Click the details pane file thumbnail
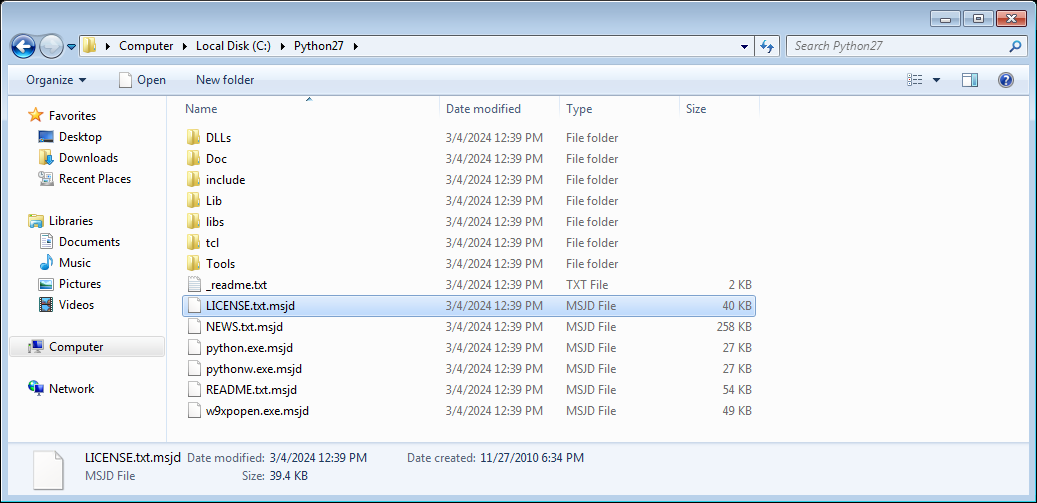The image size is (1037, 503). pos(49,470)
